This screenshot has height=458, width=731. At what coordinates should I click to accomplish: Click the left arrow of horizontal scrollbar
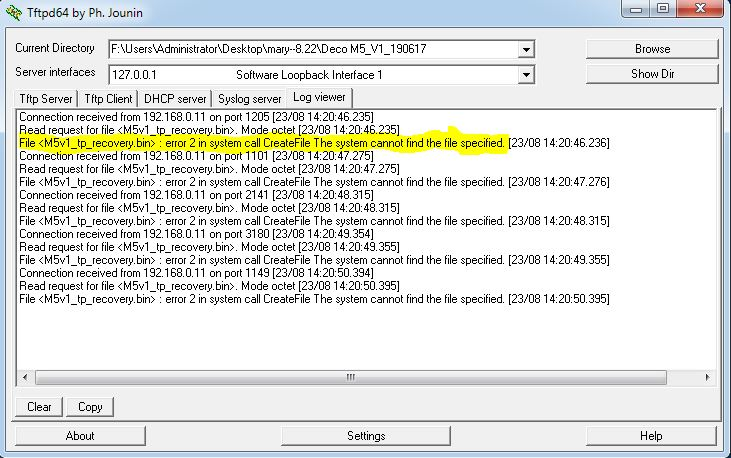click(25, 377)
